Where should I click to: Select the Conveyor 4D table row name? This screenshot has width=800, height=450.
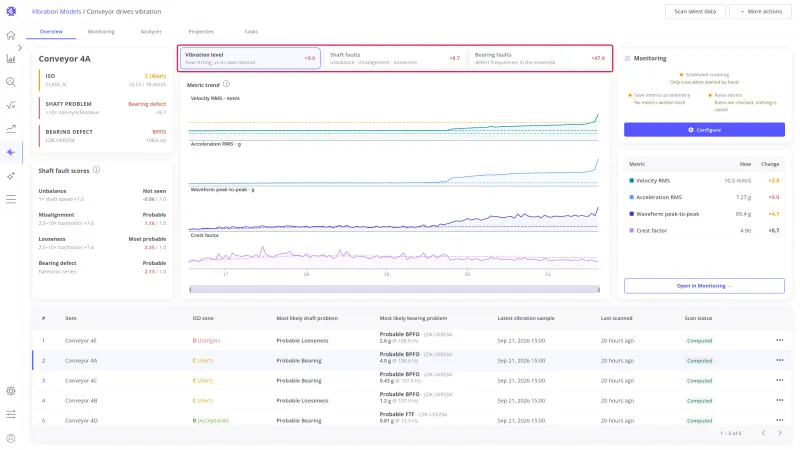click(x=81, y=421)
